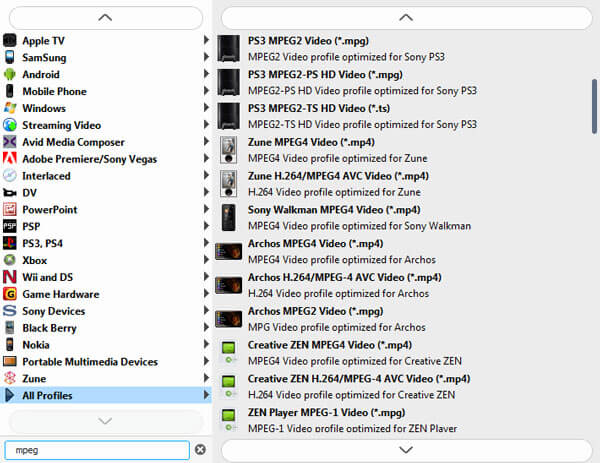Image resolution: width=600 pixels, height=463 pixels.
Task: Click the Xbox sphere icon
Action: pyautogui.click(x=10, y=260)
